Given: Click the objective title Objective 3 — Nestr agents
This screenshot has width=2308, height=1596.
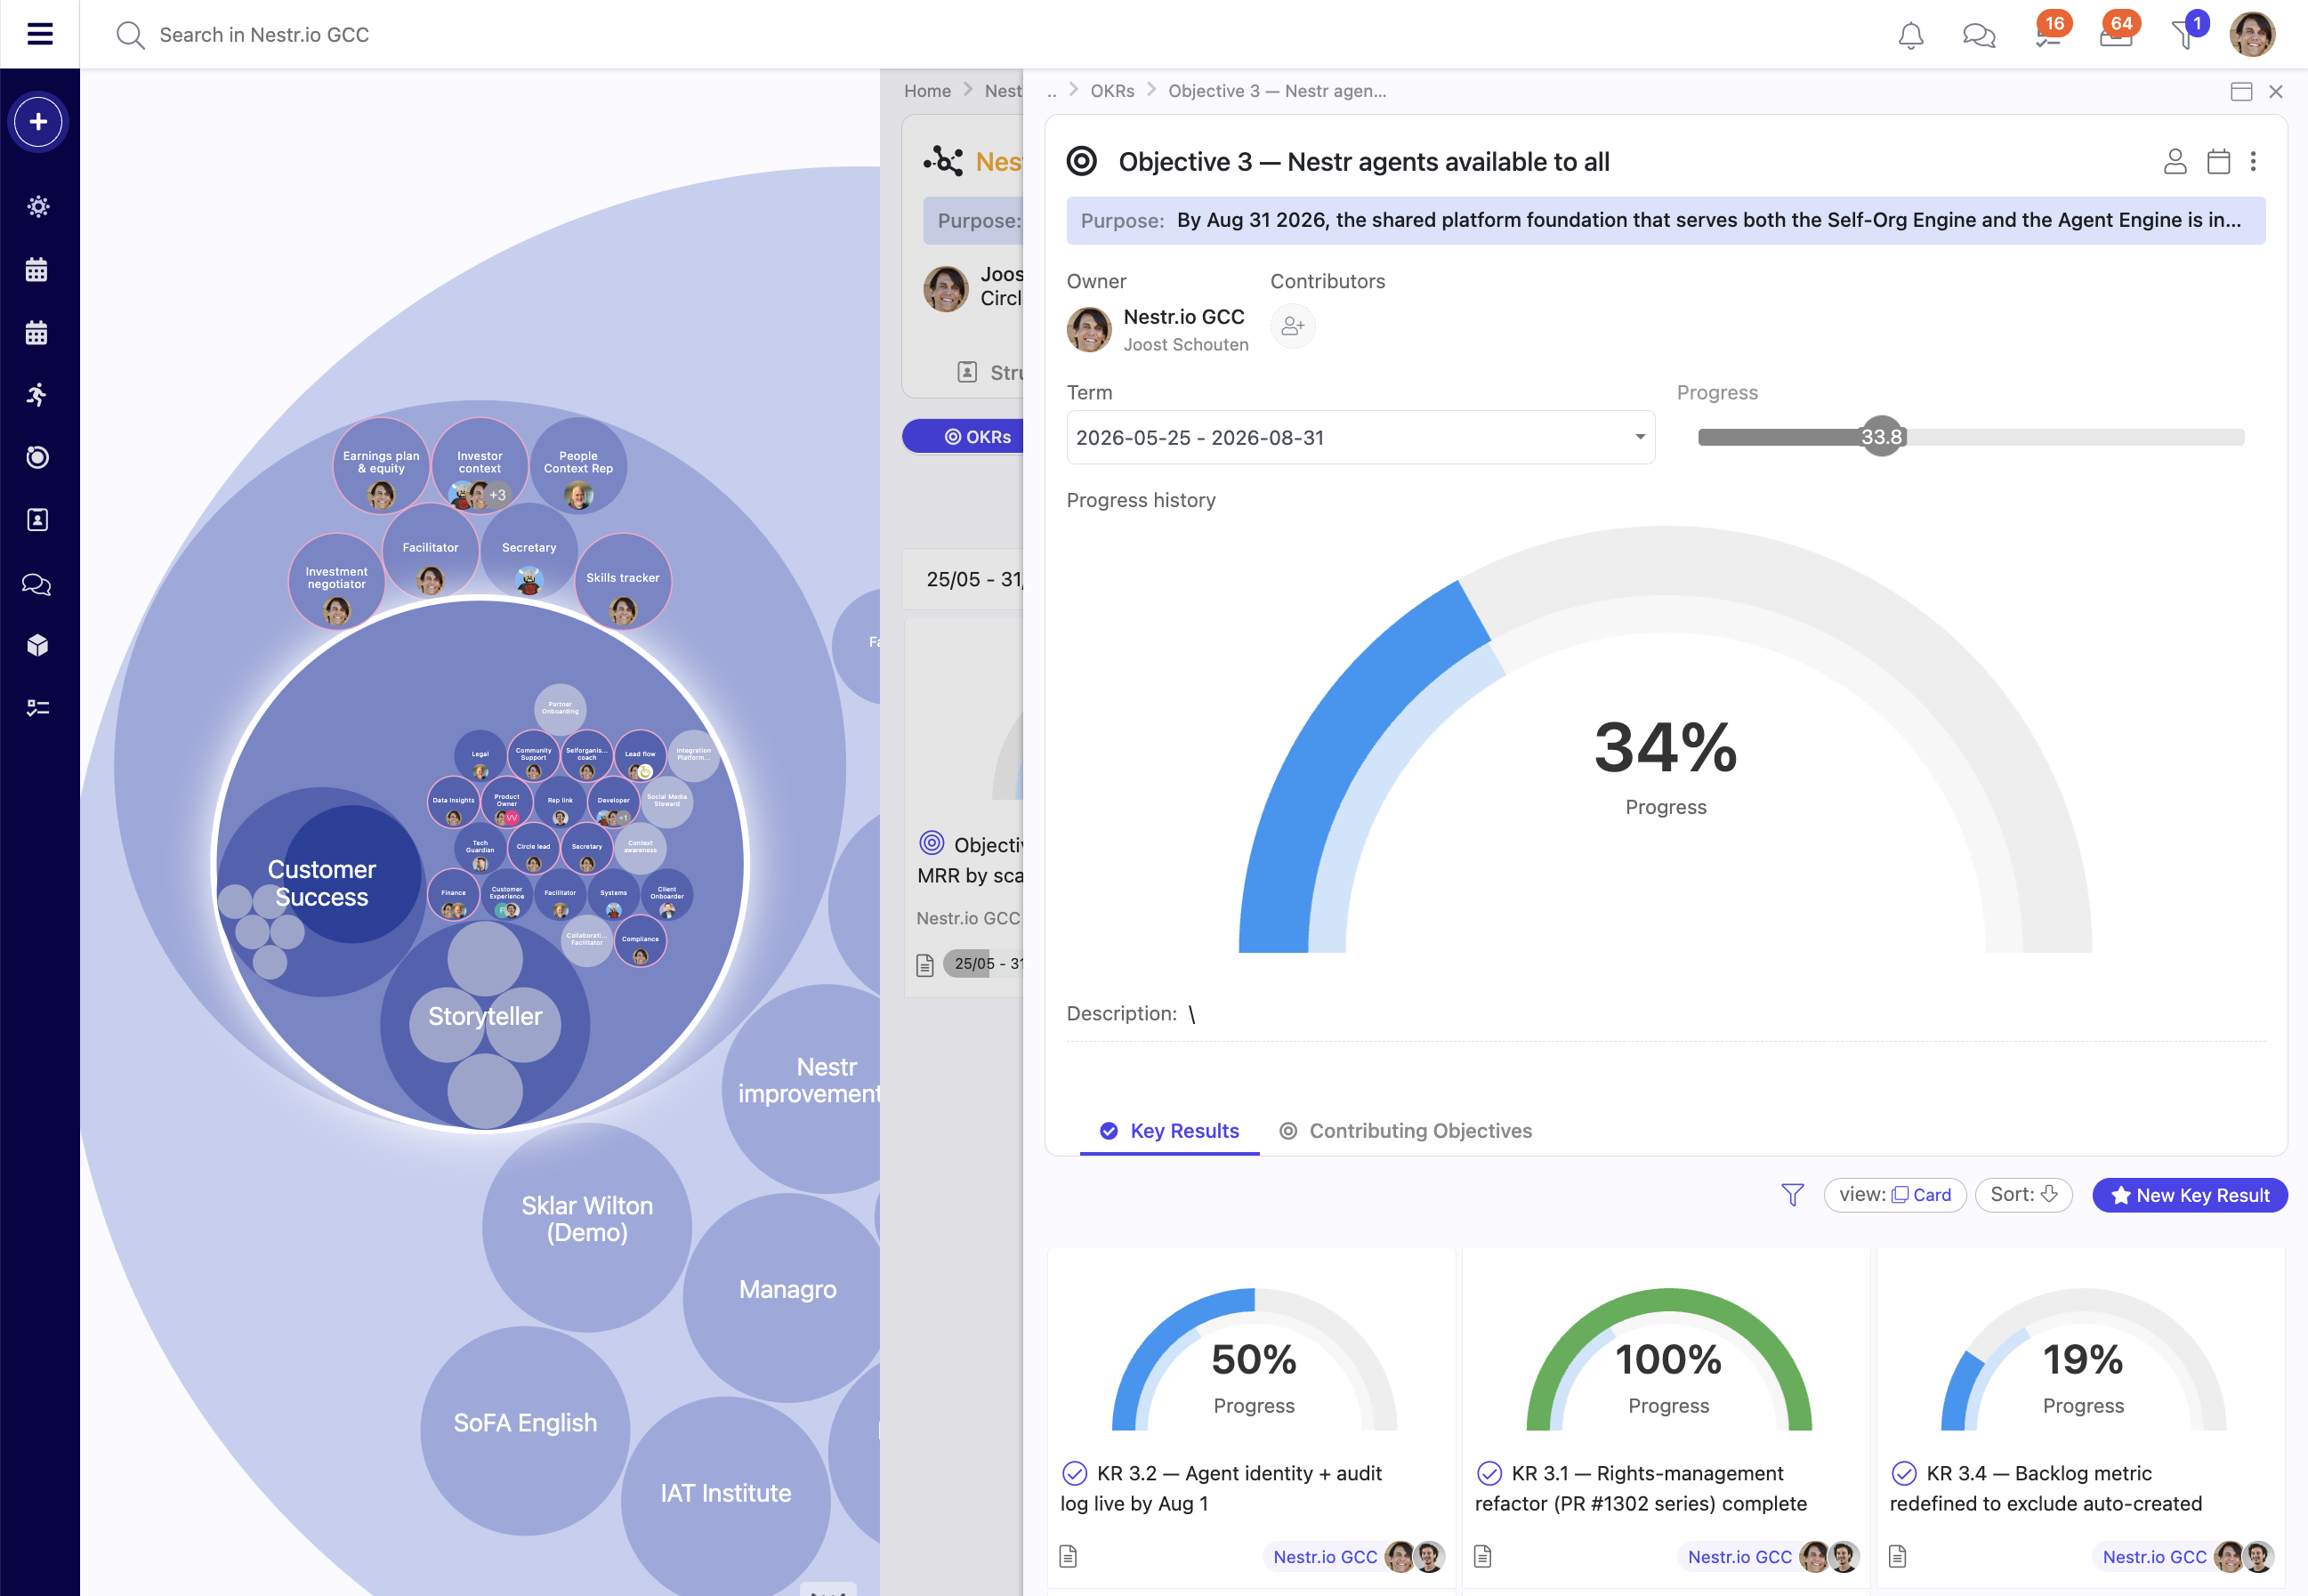Looking at the screenshot, I should pyautogui.click(x=1364, y=161).
